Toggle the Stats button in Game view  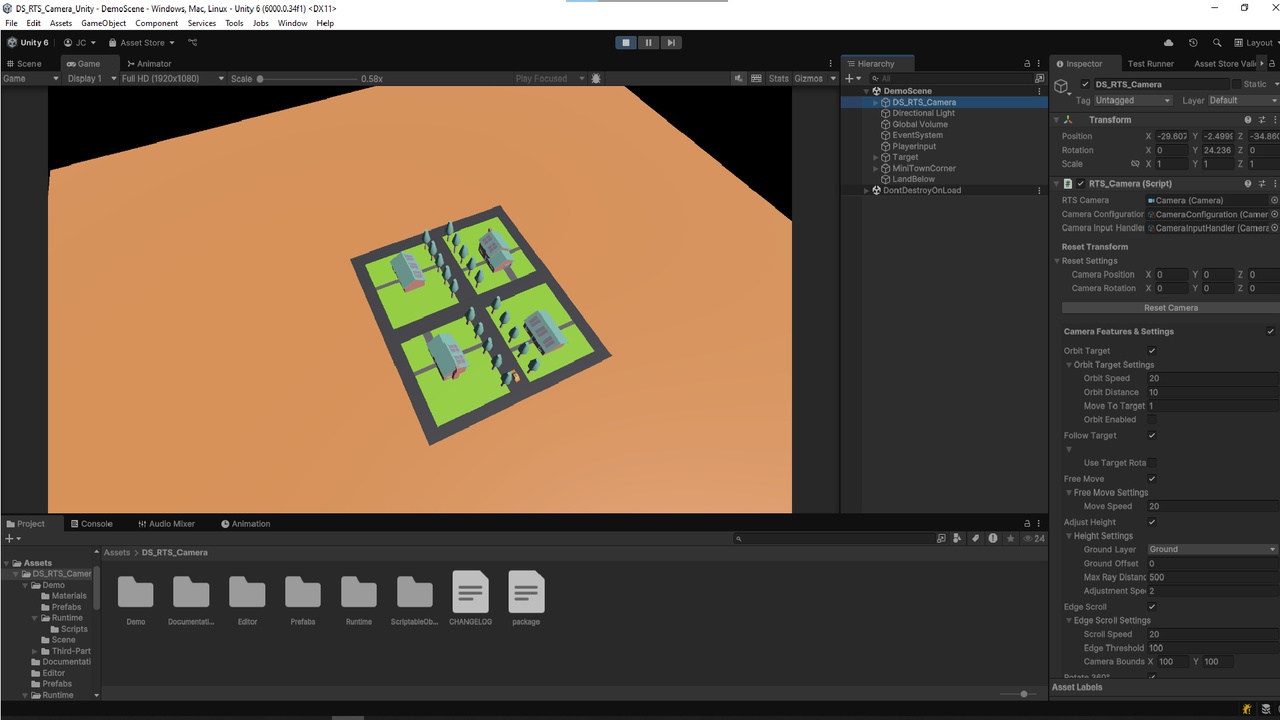[778, 78]
